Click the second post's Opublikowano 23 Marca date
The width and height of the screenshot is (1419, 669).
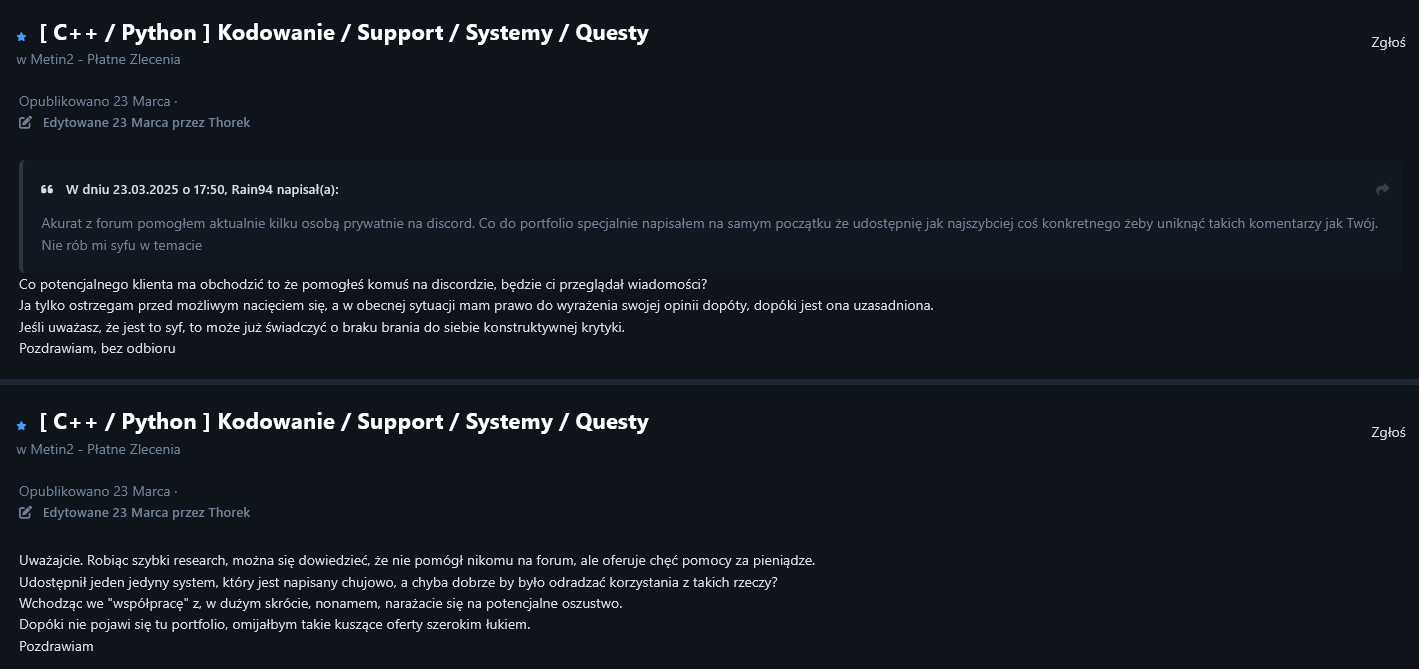tap(95, 491)
